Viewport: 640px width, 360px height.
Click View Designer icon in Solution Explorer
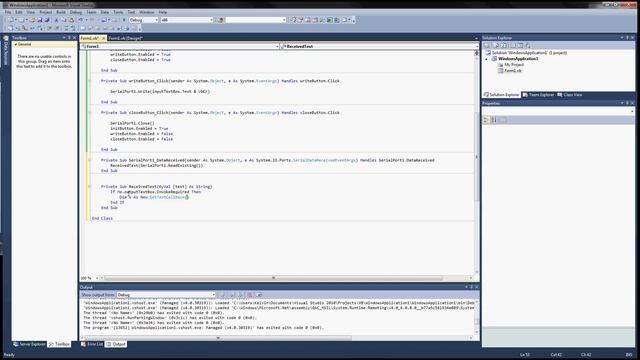click(520, 45)
